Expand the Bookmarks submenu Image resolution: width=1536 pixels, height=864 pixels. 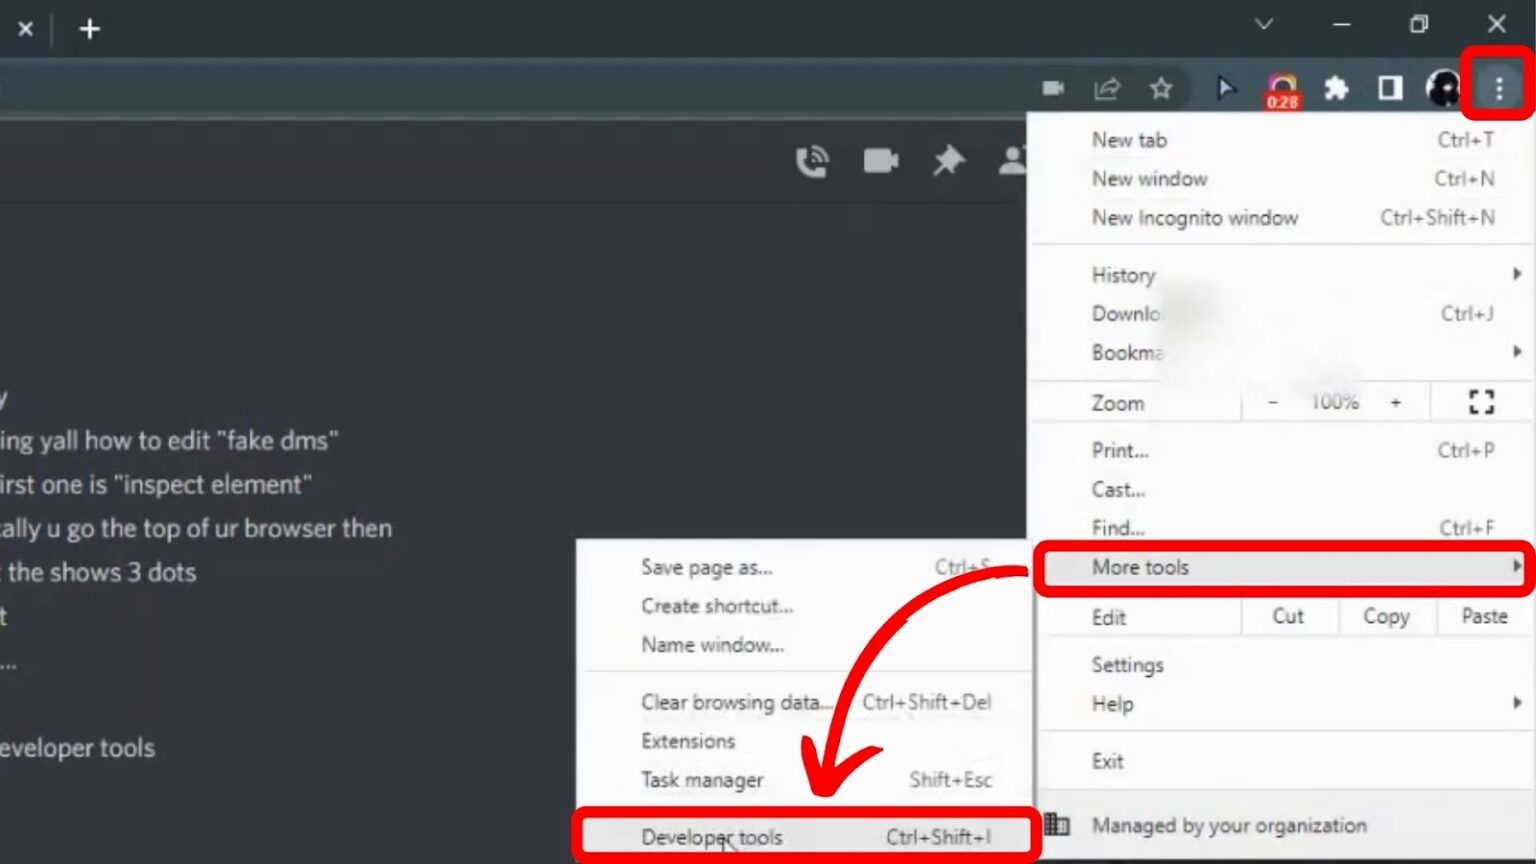pos(1128,352)
